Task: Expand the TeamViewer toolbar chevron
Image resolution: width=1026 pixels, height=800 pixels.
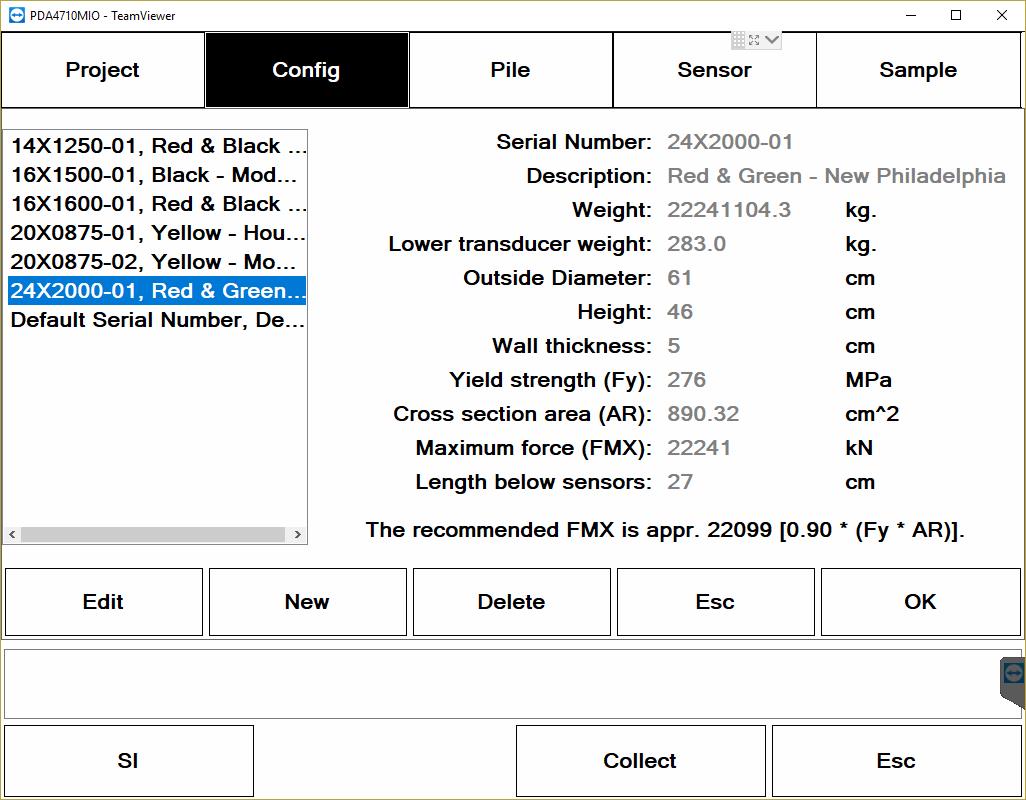Action: click(x=771, y=40)
